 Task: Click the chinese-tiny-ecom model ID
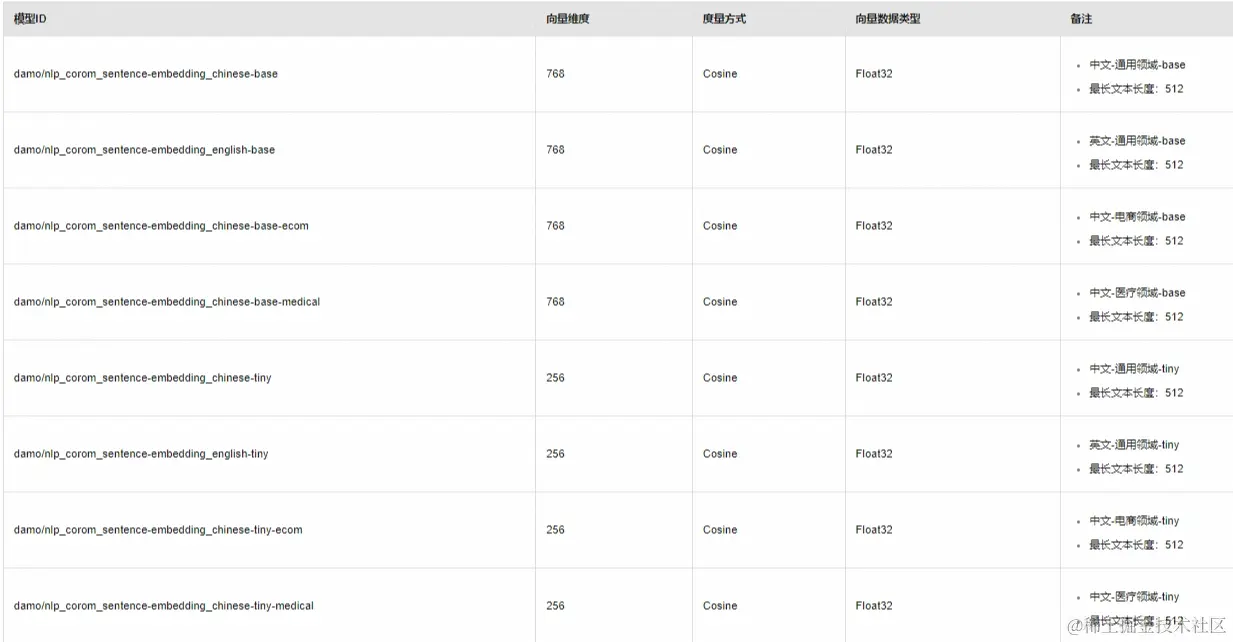pos(158,530)
